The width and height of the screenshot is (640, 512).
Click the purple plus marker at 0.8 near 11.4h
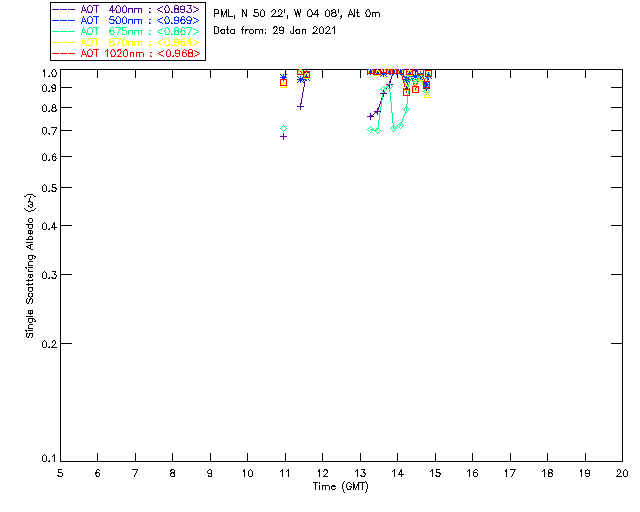coord(300,107)
